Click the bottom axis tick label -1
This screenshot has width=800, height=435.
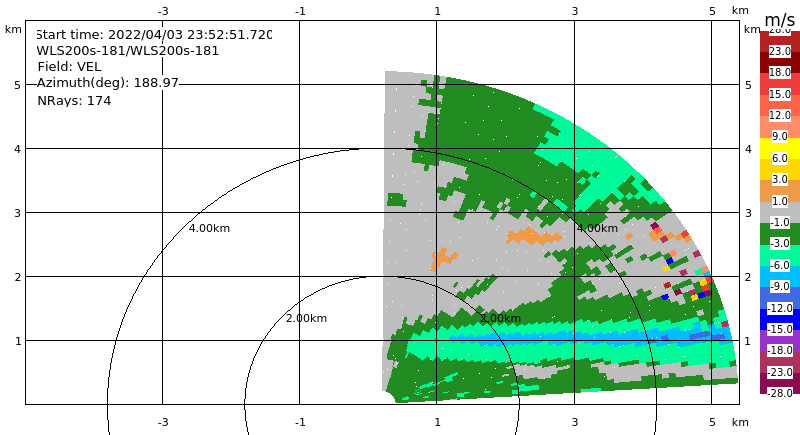click(x=300, y=422)
